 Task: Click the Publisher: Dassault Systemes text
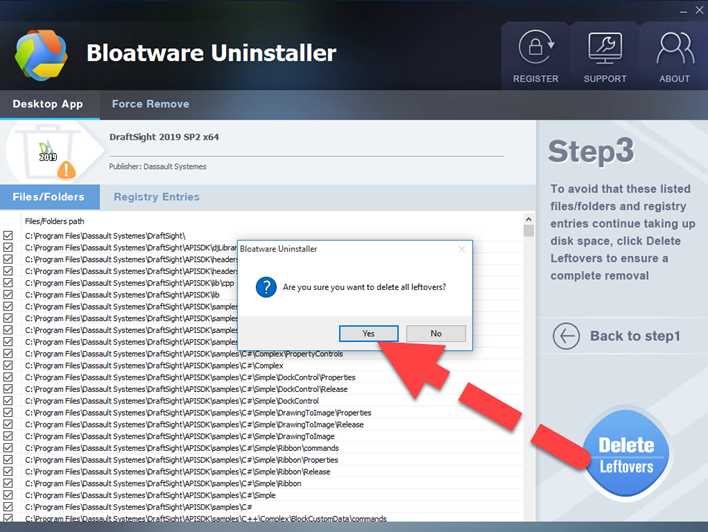pos(157,167)
